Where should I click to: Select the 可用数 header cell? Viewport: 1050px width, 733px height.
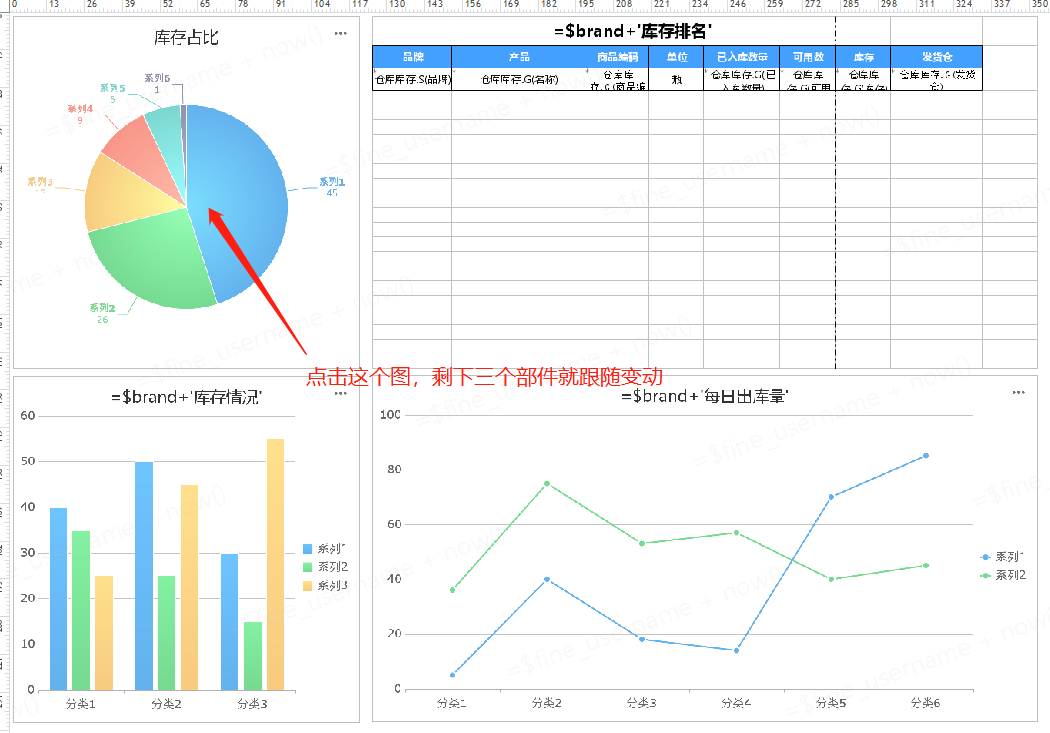tap(808, 57)
